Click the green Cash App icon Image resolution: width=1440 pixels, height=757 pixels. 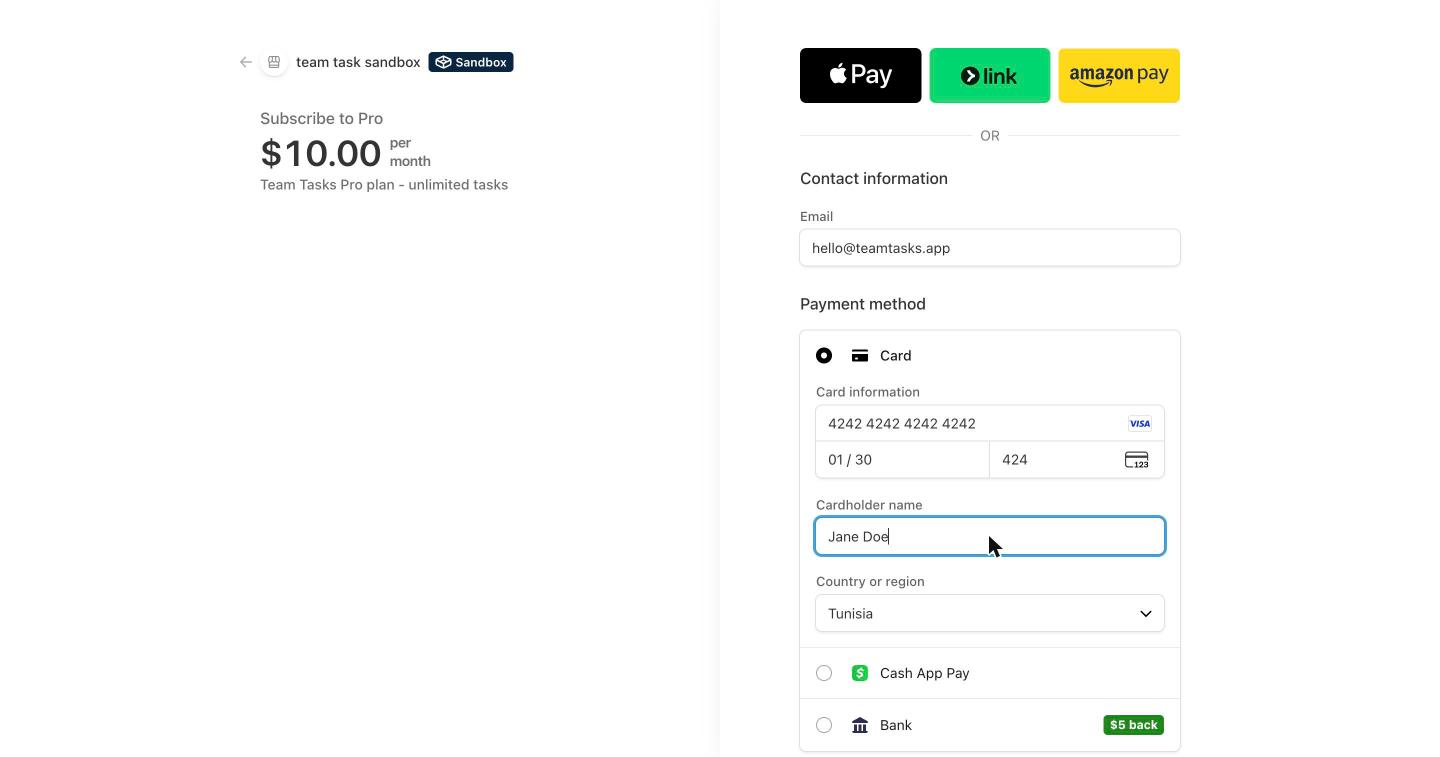point(860,673)
